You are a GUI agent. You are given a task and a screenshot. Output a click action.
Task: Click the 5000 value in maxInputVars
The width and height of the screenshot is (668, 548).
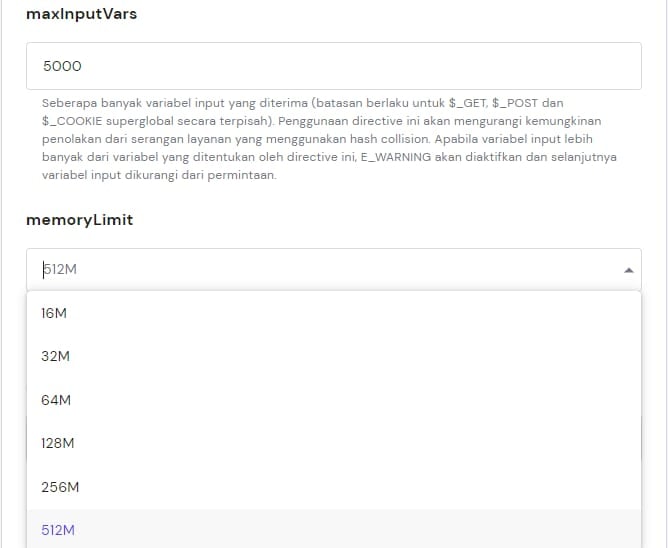(62, 66)
